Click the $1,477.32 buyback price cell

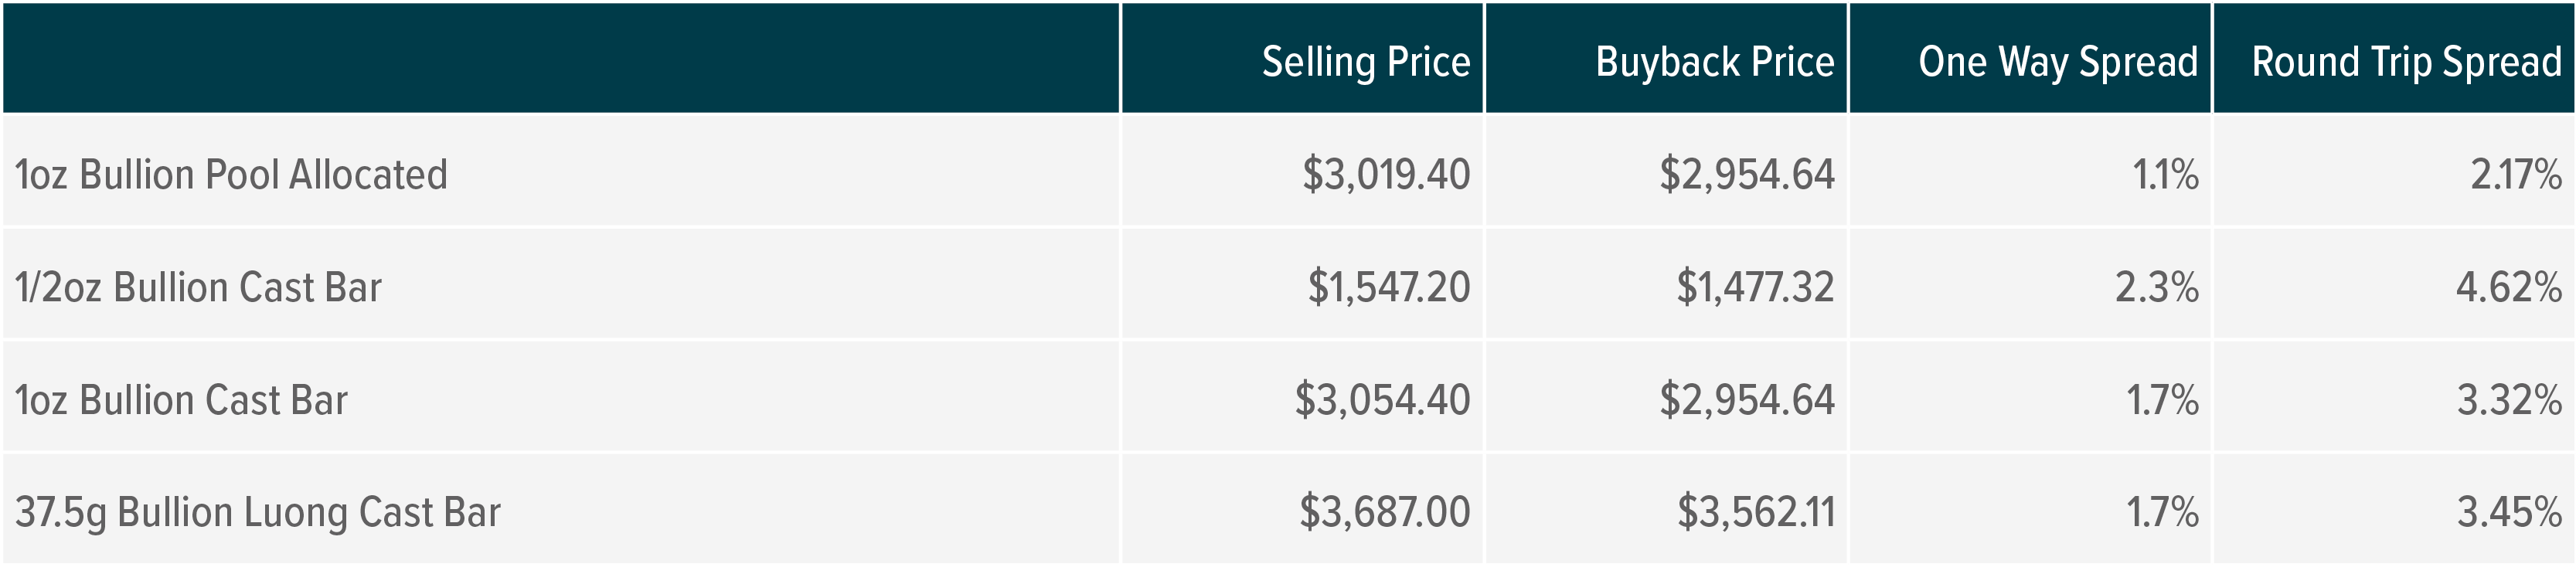point(1755,288)
